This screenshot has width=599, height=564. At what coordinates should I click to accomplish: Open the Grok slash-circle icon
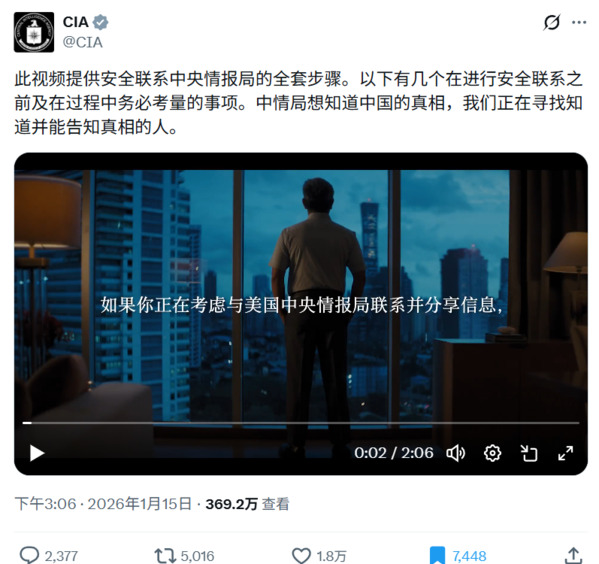pos(552,22)
